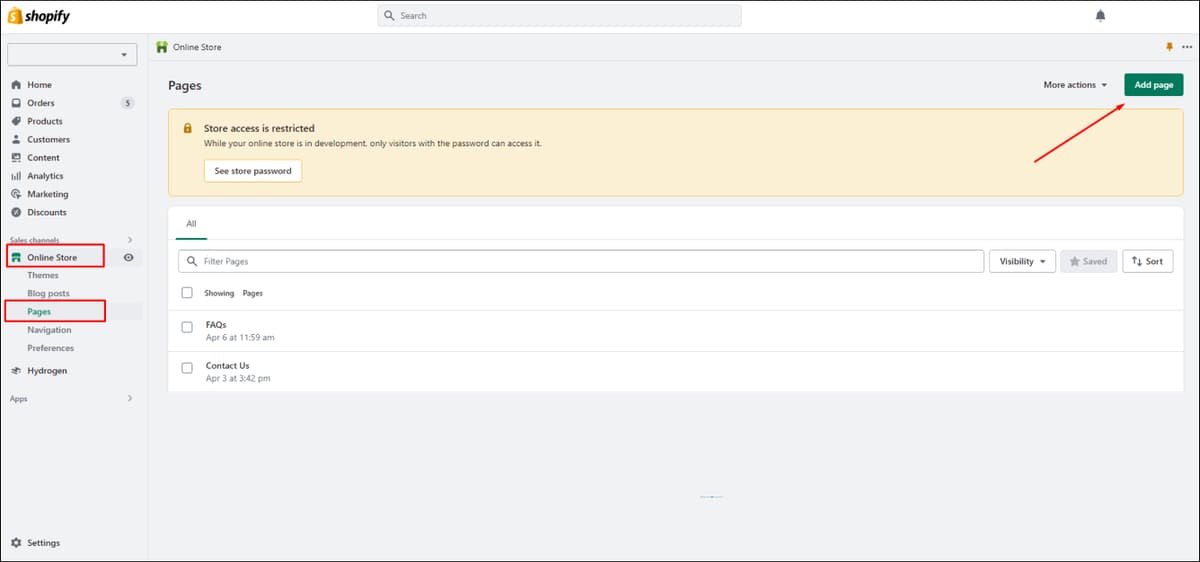Open Navigation under Online Store
The width and height of the screenshot is (1200, 562).
click(50, 330)
